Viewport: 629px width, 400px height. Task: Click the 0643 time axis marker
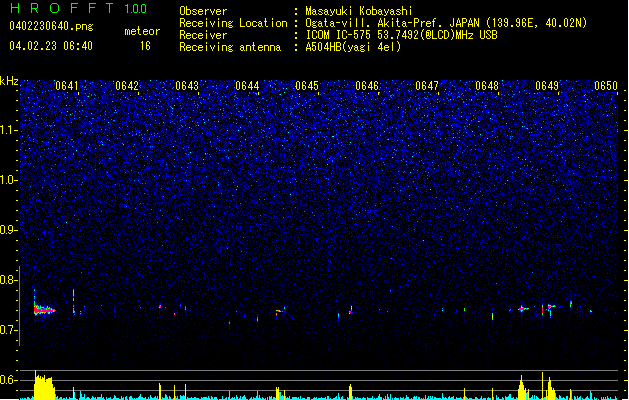[x=187, y=86]
